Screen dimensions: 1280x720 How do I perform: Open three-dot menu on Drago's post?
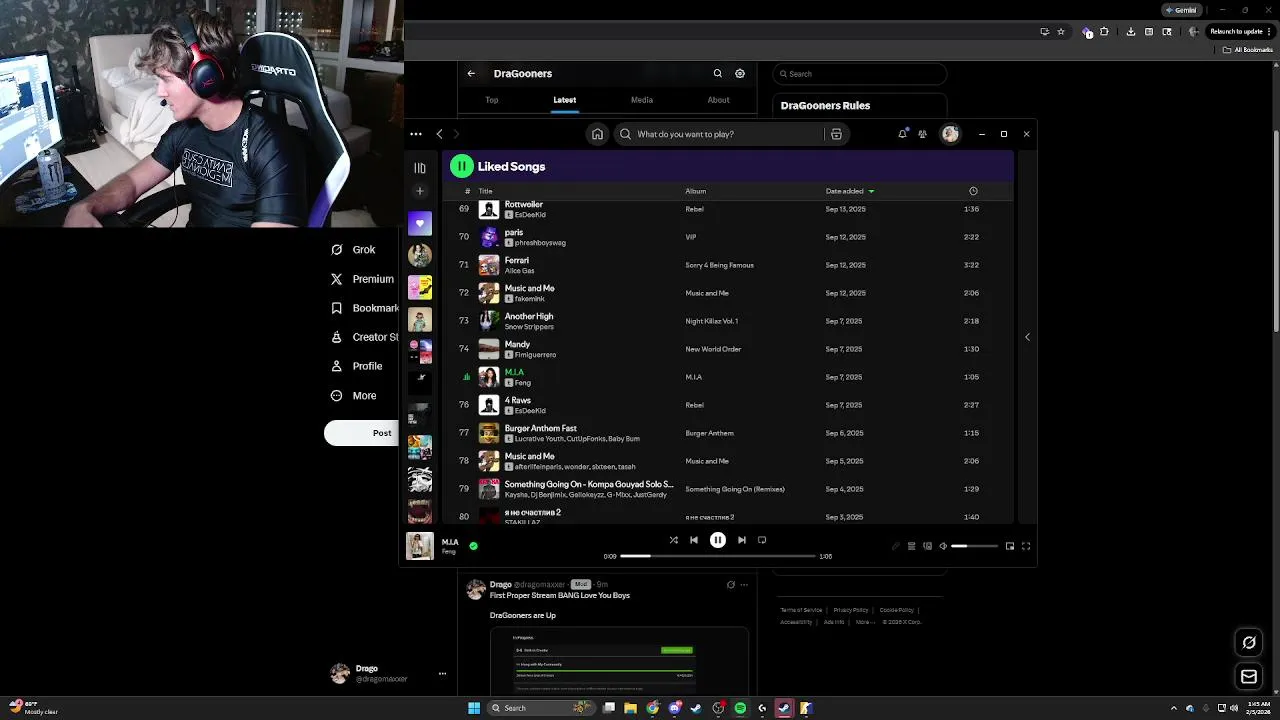[x=743, y=585]
